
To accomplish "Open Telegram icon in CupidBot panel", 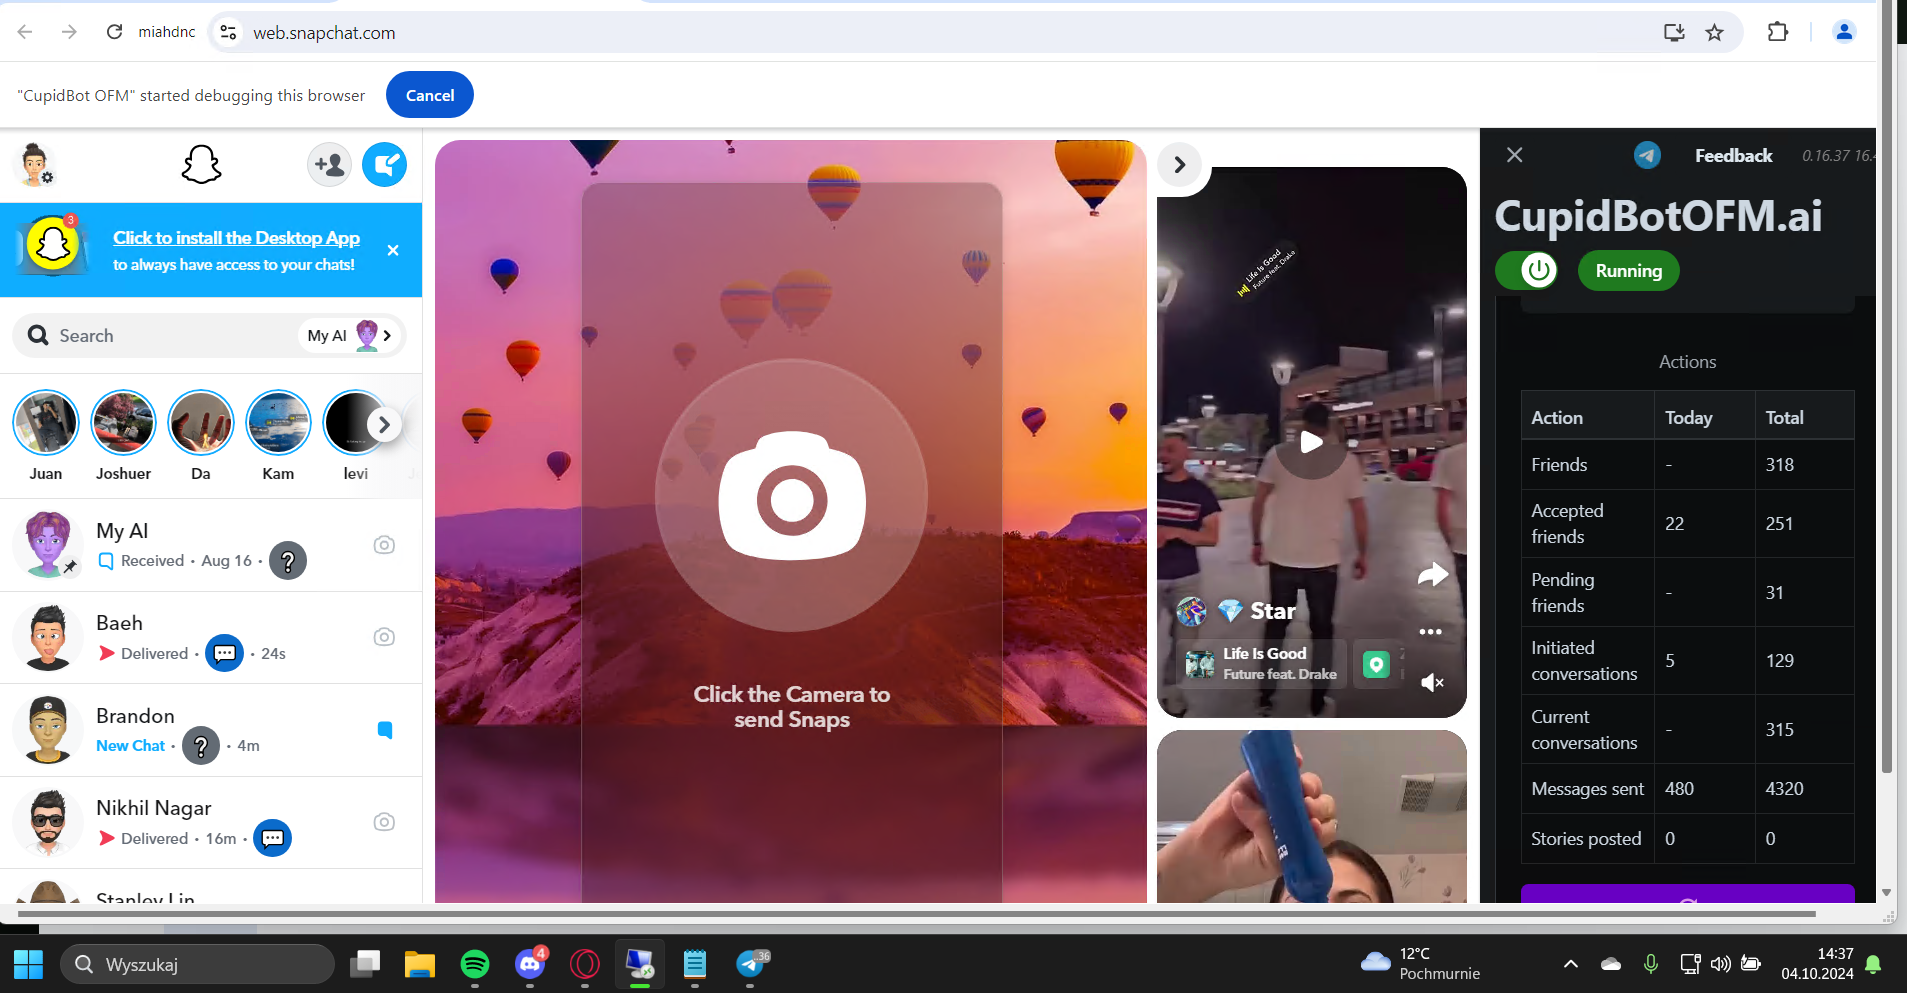I will (x=1647, y=155).
